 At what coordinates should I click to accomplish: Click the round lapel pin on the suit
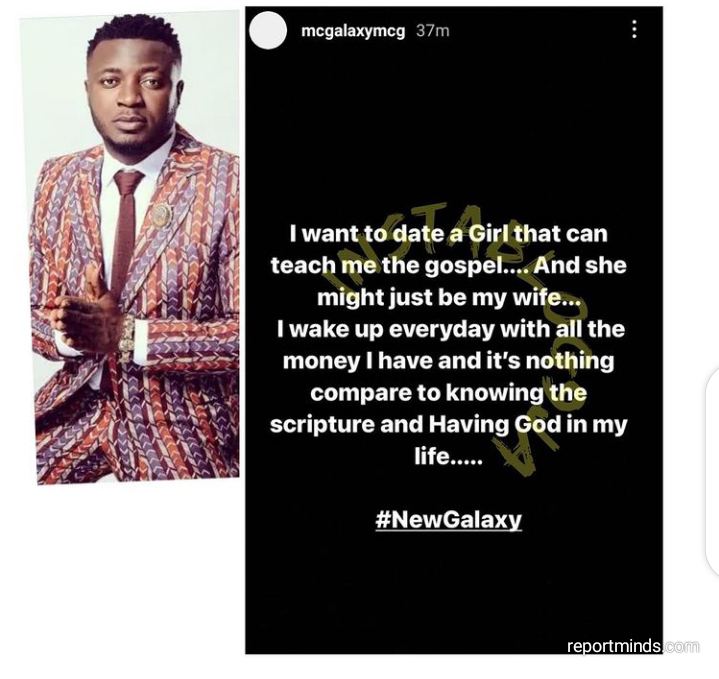(162, 215)
